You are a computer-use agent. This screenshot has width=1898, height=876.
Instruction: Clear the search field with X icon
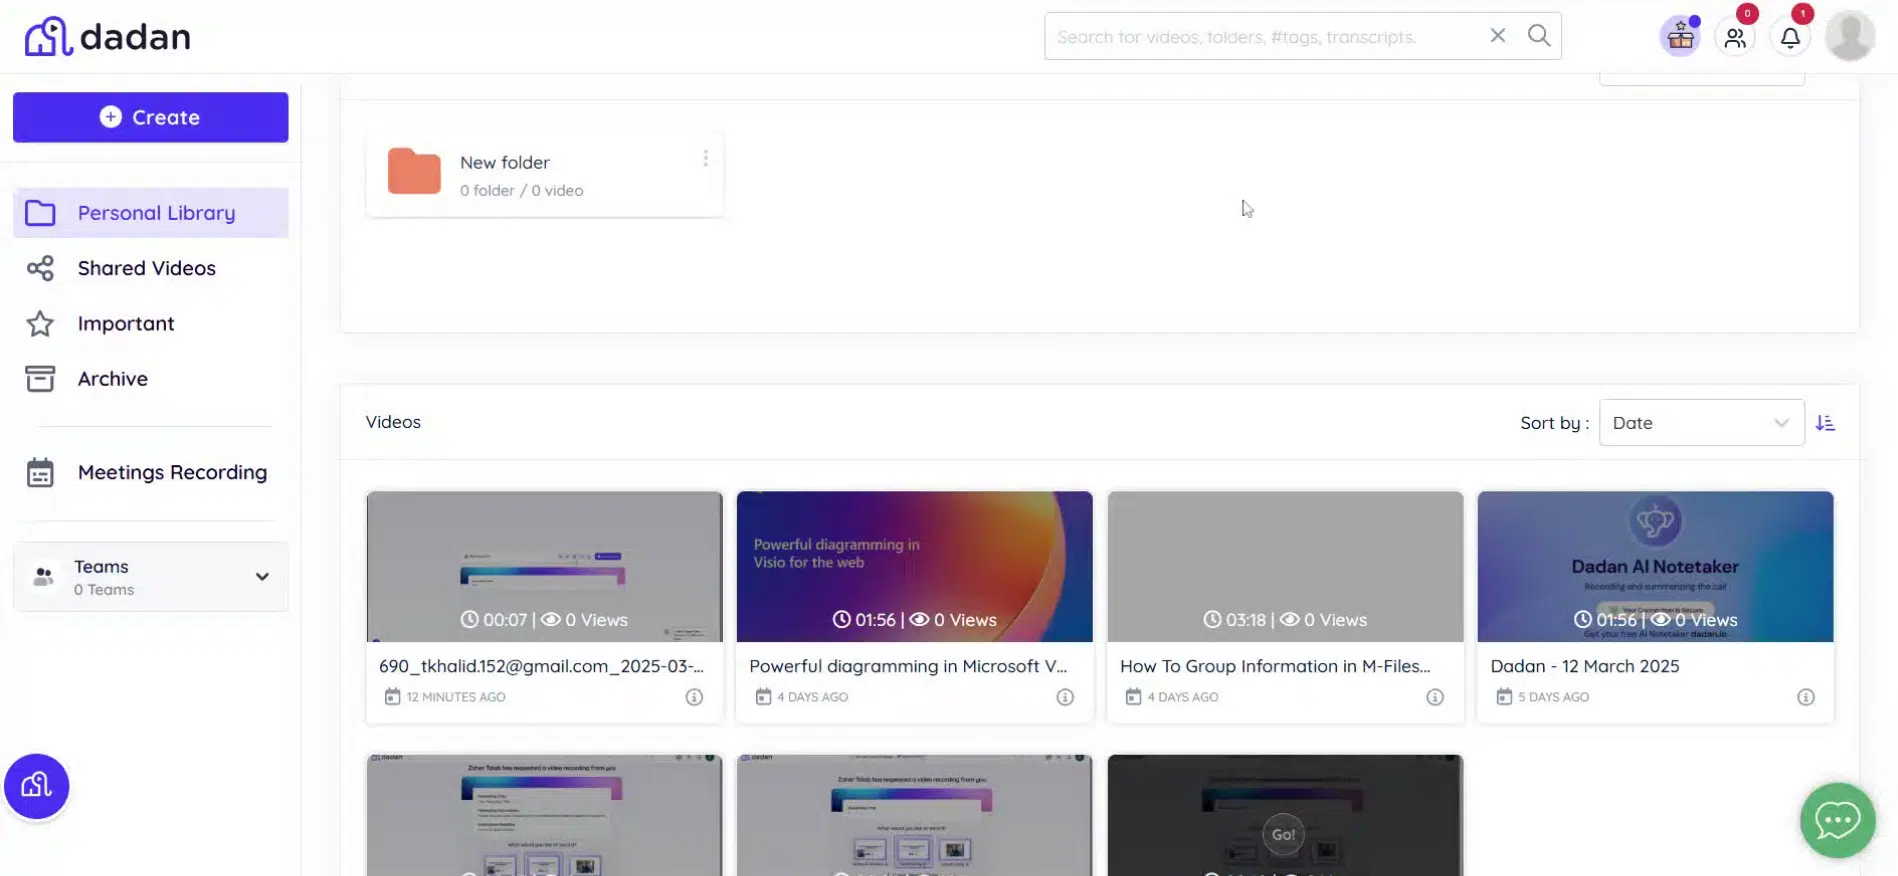tap(1497, 36)
